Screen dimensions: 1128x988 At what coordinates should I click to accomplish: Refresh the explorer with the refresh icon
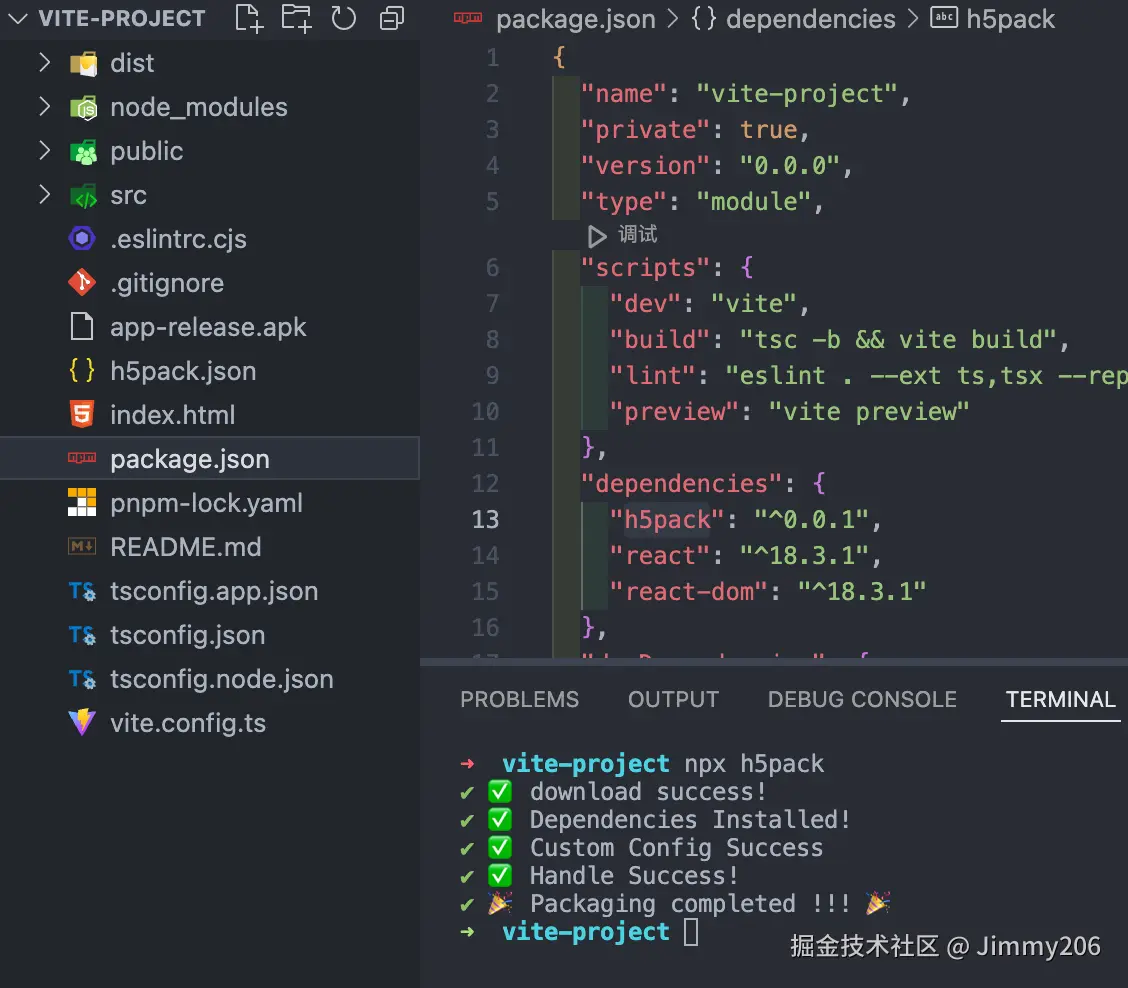(343, 18)
